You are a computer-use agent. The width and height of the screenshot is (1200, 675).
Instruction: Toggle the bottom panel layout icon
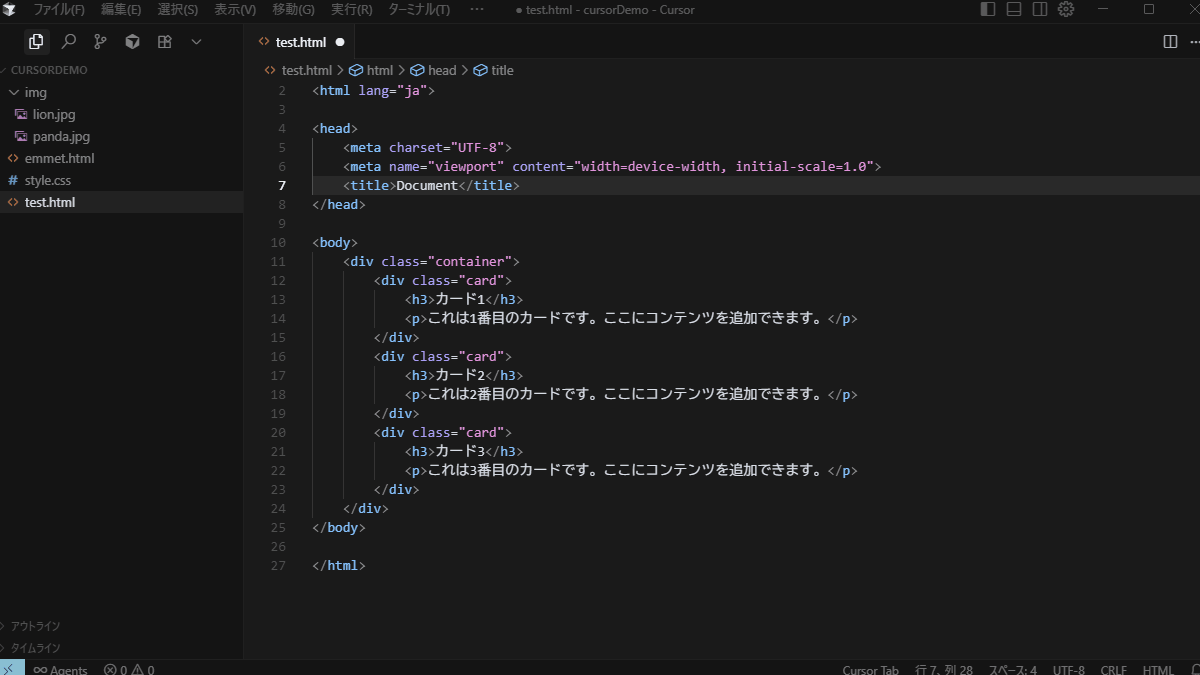[x=1014, y=10]
